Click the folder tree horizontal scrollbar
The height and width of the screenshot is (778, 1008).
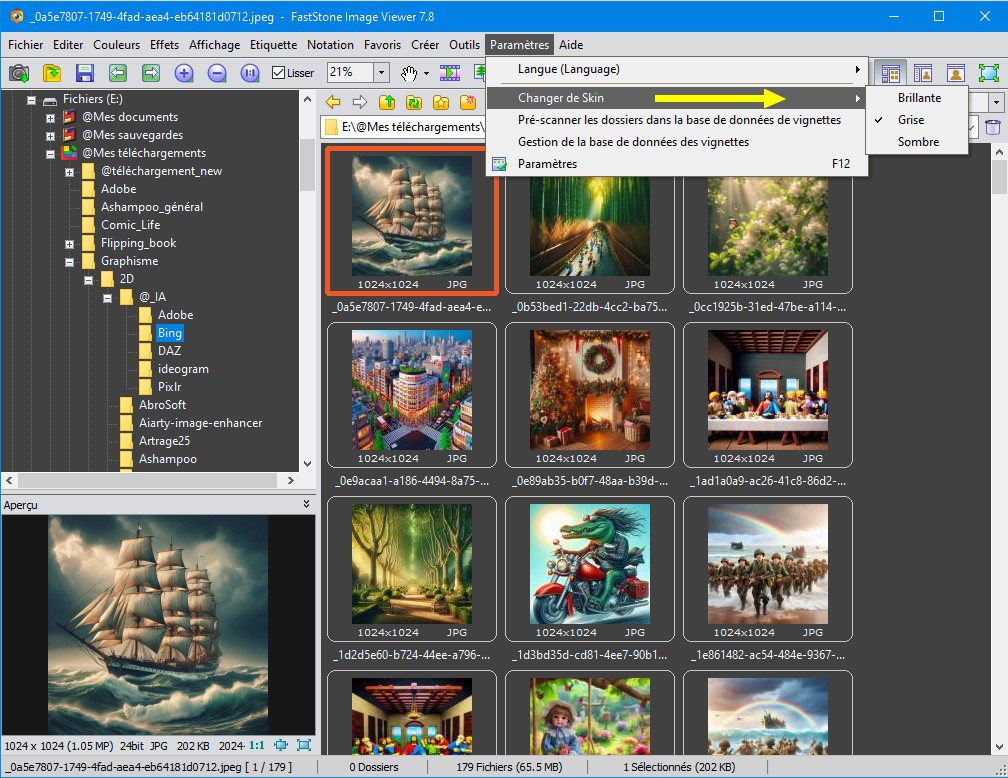[x=147, y=480]
